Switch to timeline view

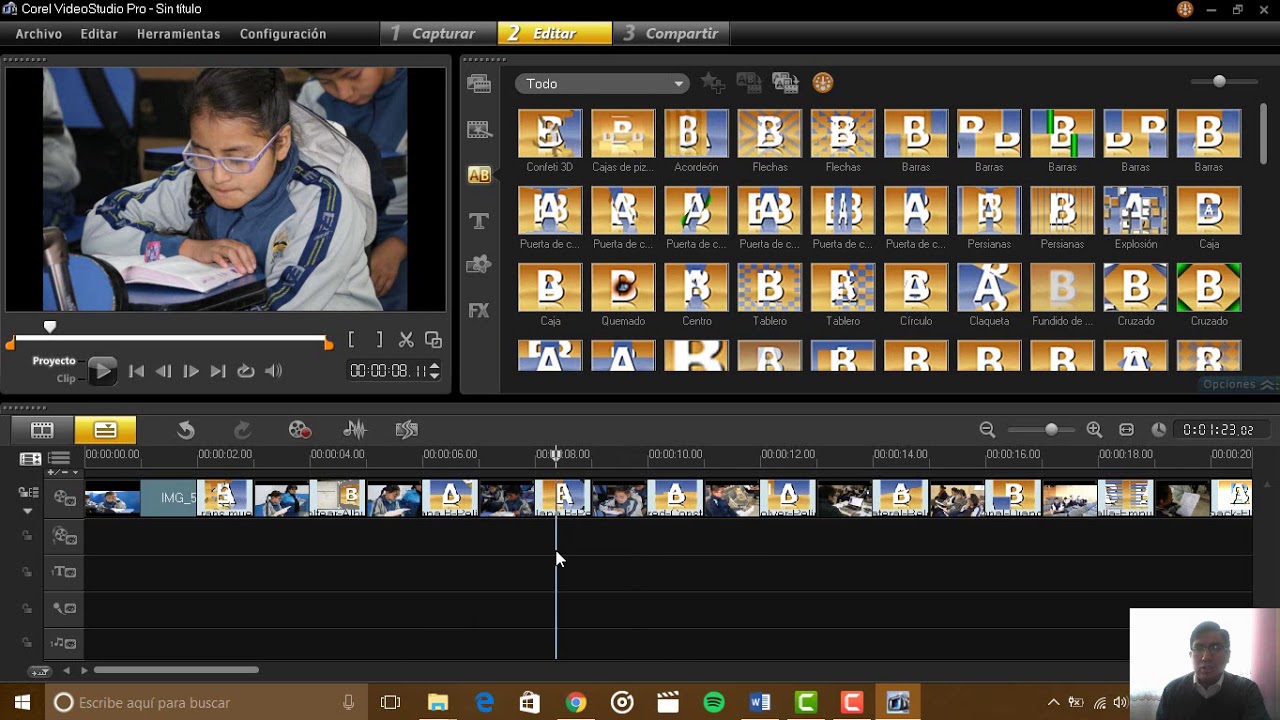[105, 430]
